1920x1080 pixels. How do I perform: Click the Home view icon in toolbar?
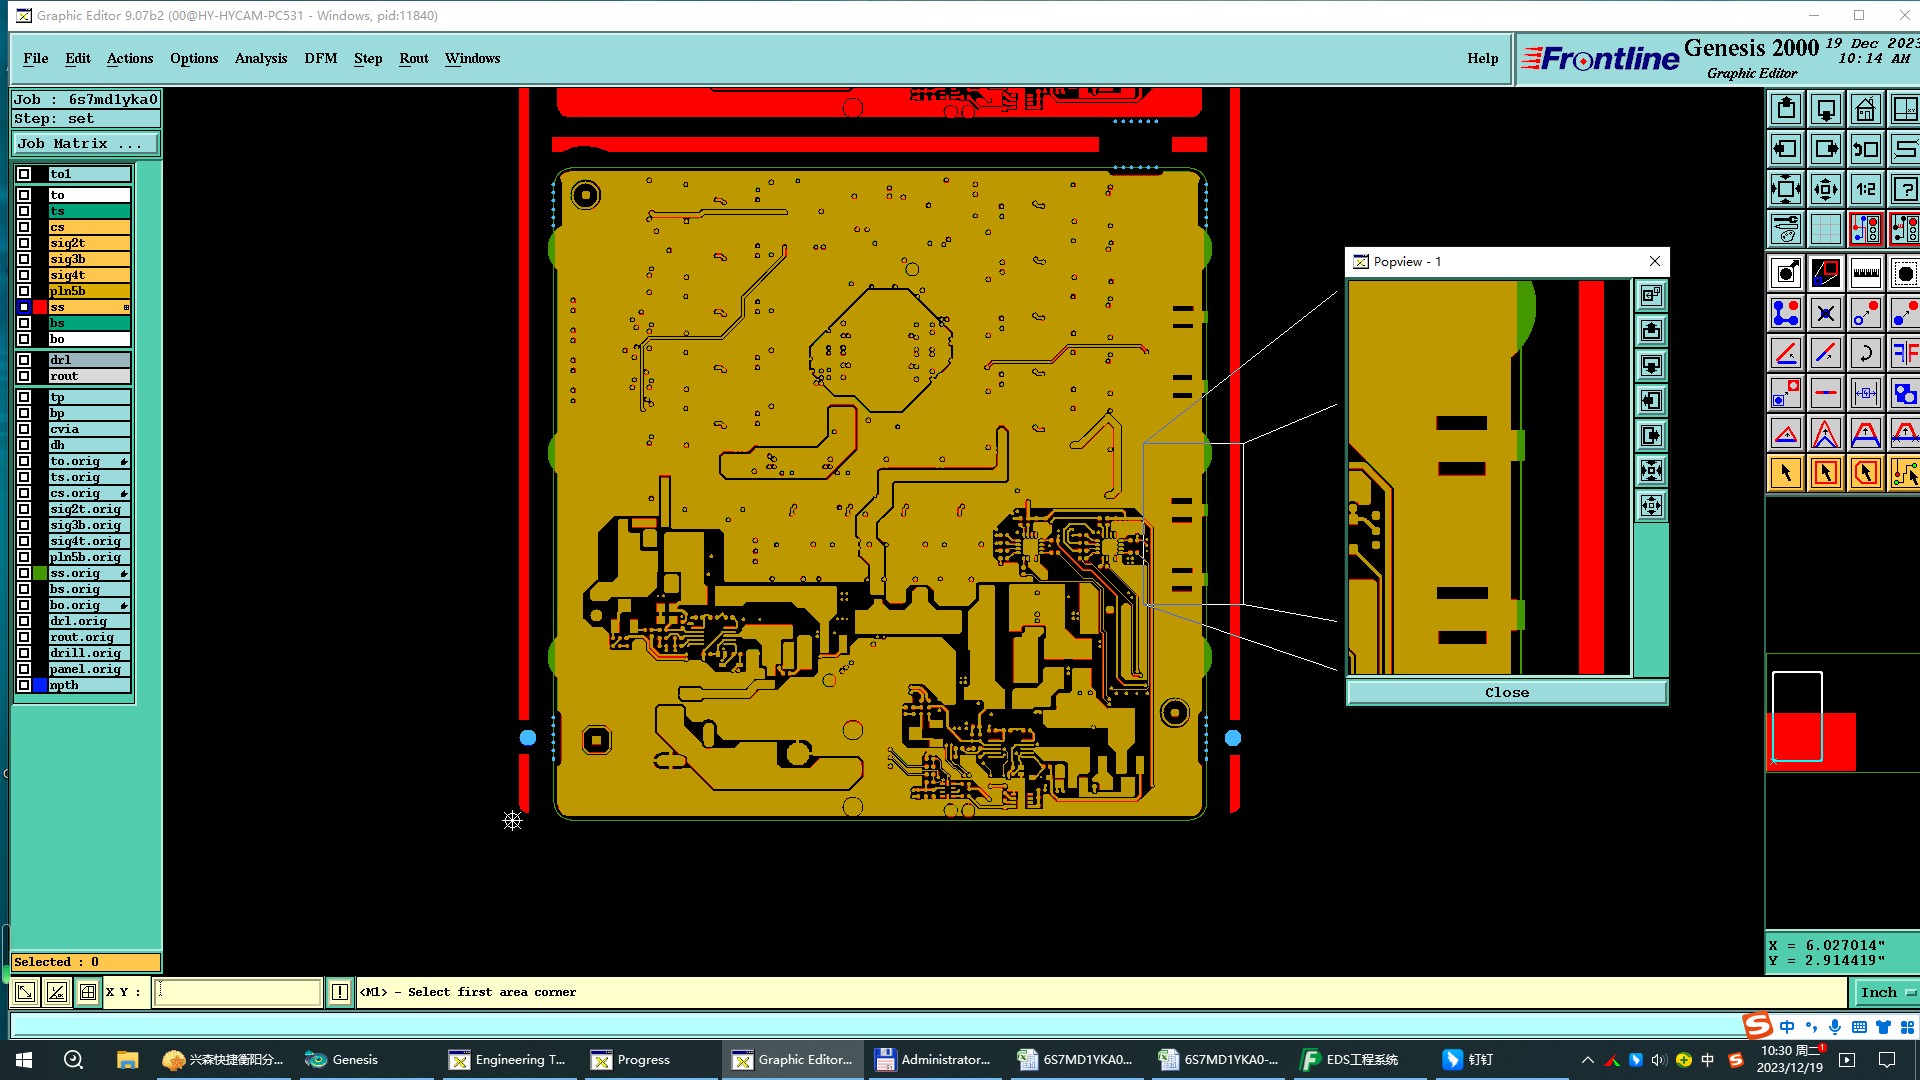[x=1865, y=109]
